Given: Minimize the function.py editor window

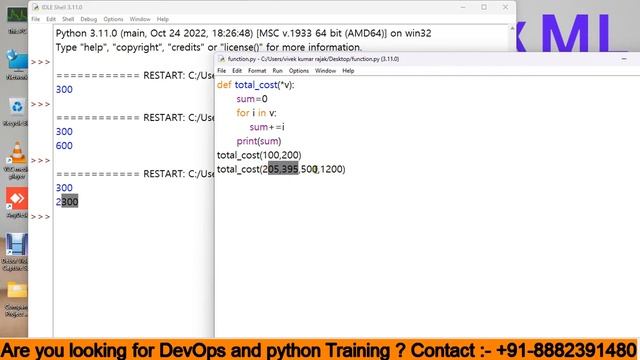Looking at the screenshot, I should [x=624, y=59].
